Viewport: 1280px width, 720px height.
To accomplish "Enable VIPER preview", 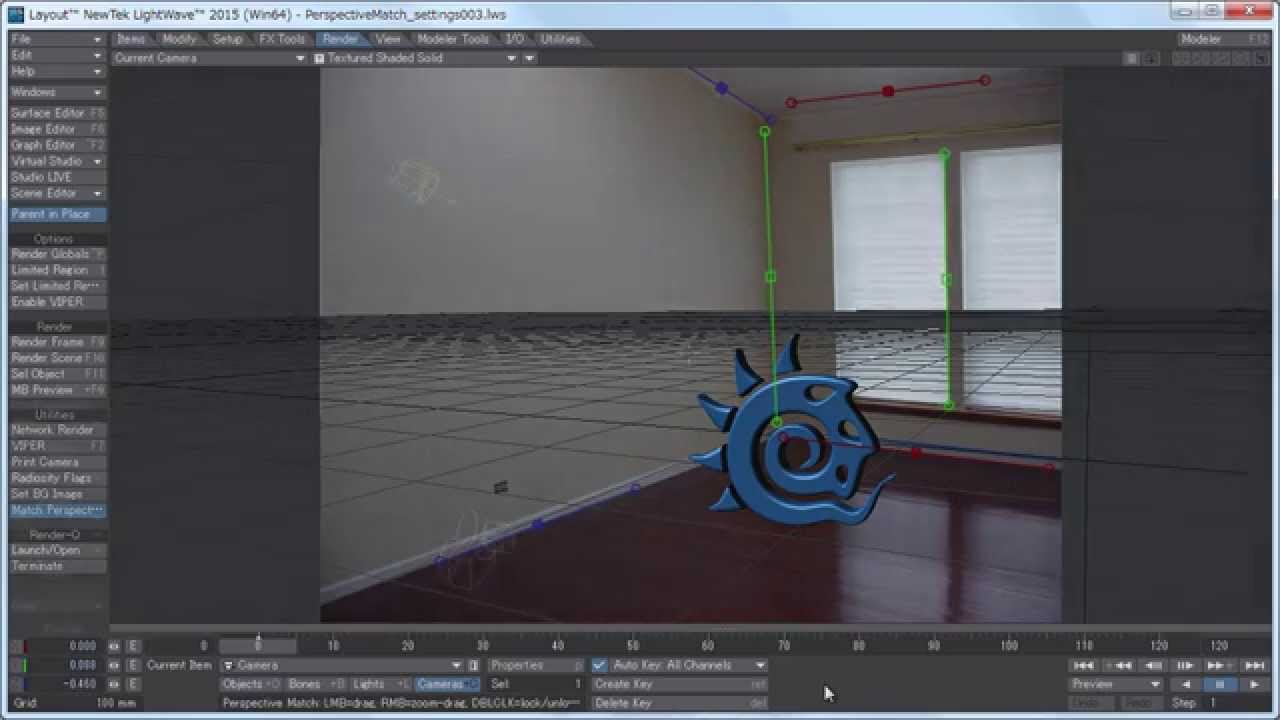I will point(57,302).
